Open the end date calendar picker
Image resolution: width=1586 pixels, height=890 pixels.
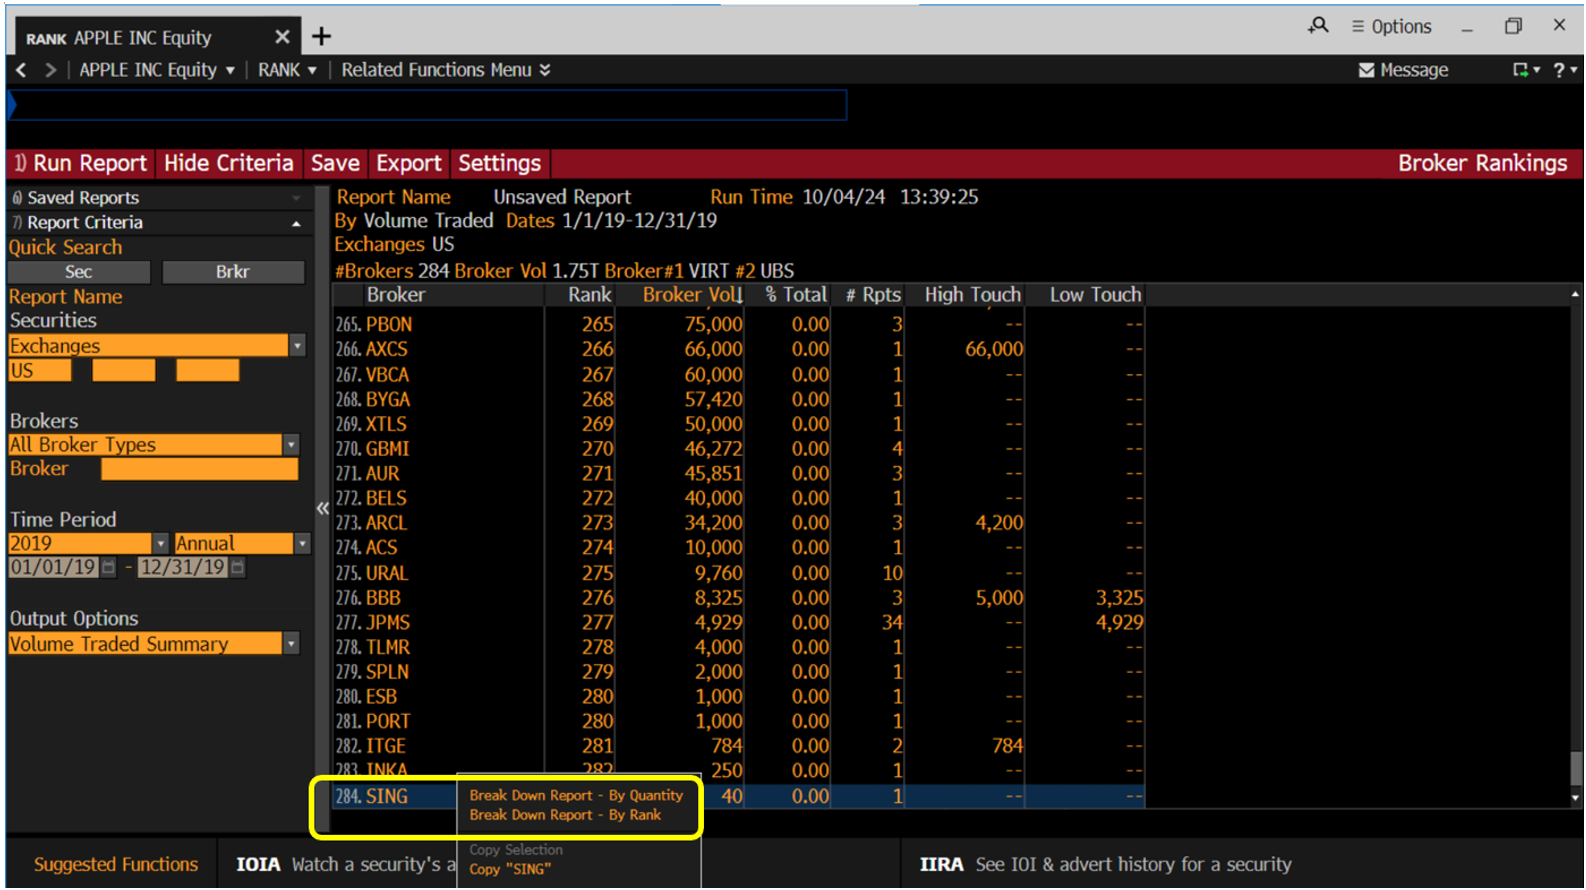237,568
